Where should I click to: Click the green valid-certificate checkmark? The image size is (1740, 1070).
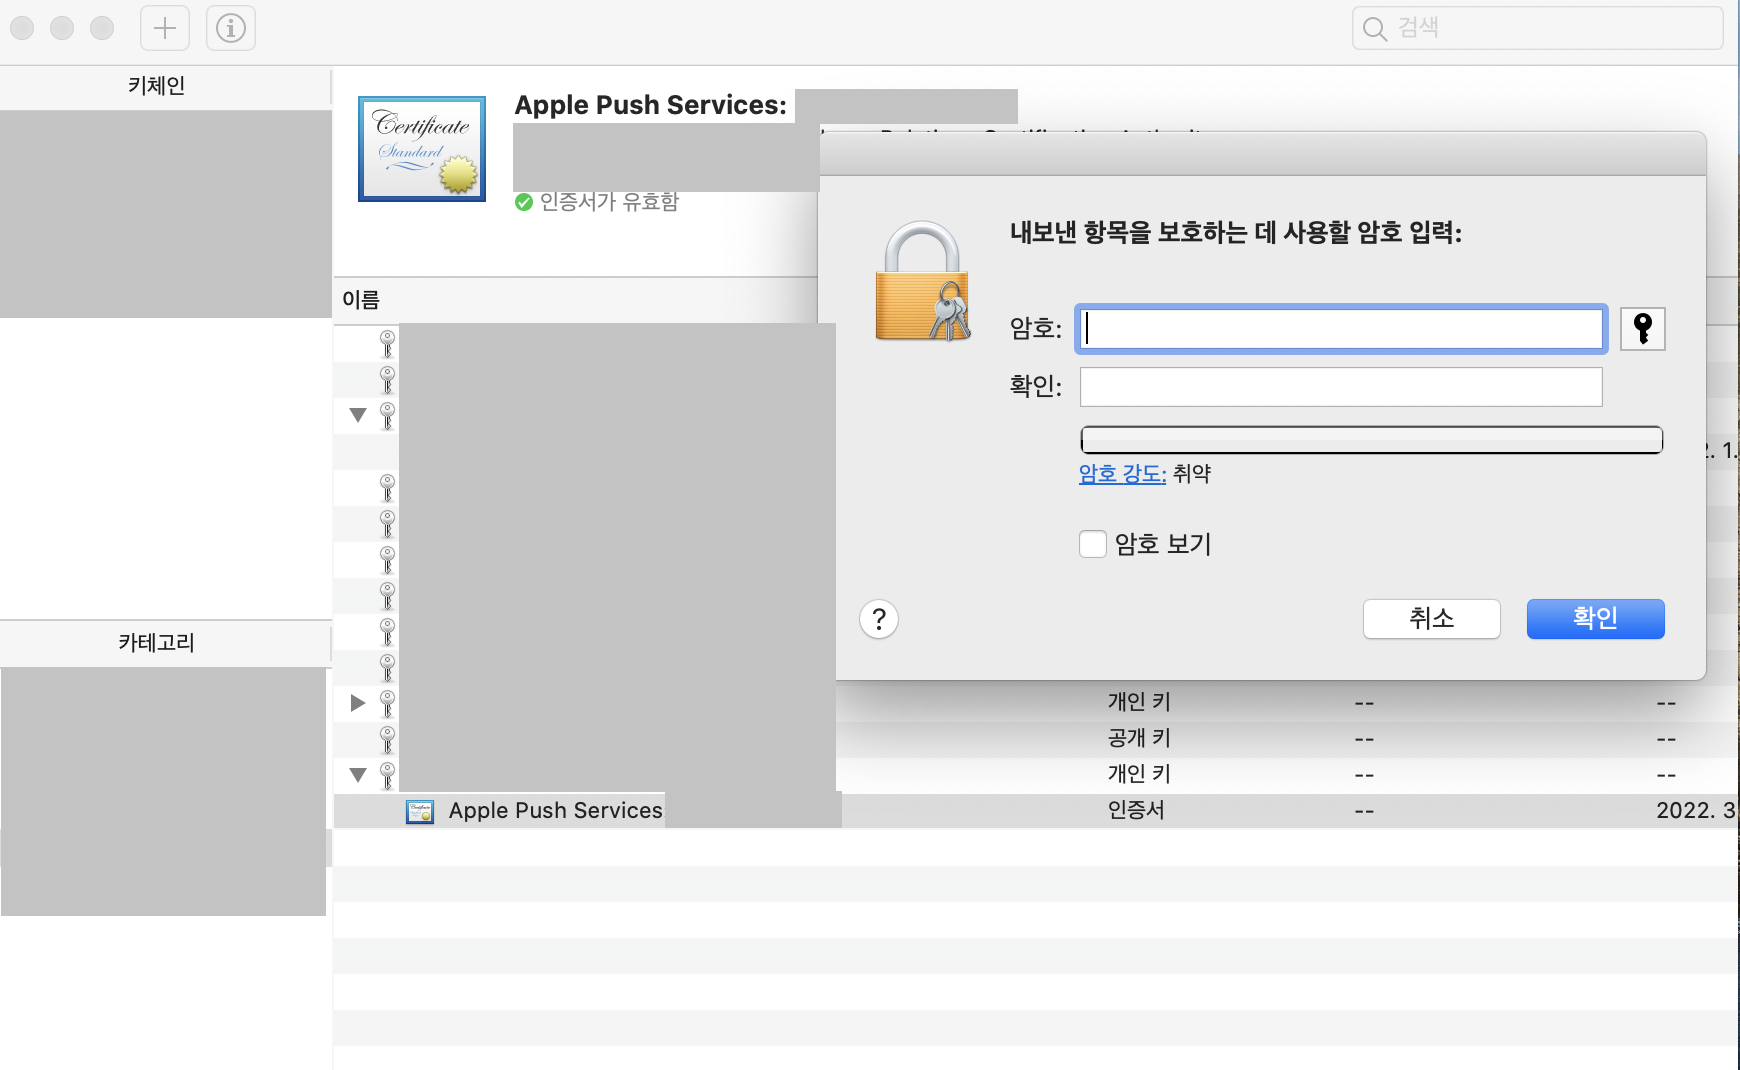[x=524, y=202]
